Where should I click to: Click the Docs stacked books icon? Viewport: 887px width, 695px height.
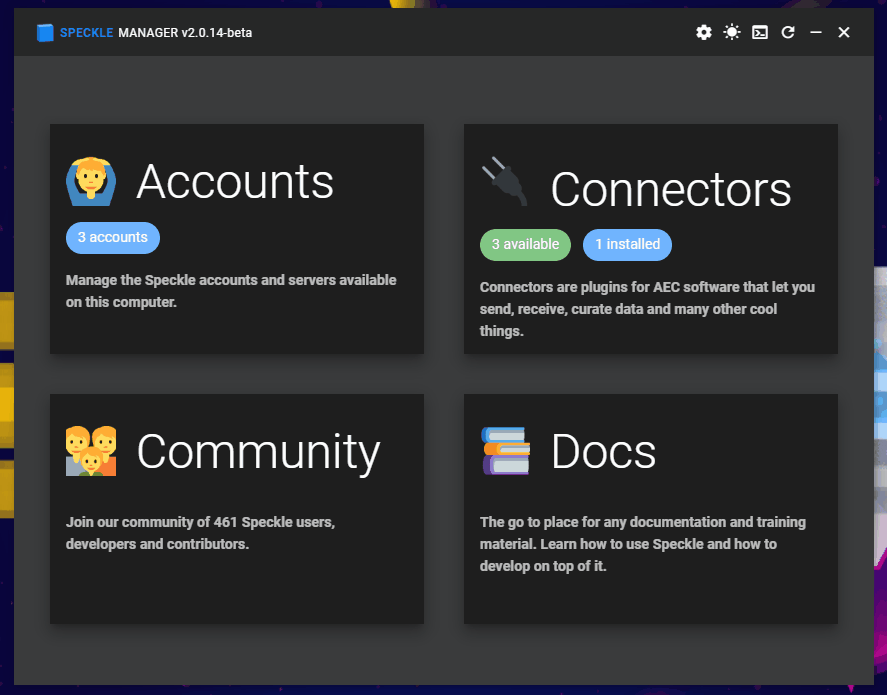[x=506, y=451]
